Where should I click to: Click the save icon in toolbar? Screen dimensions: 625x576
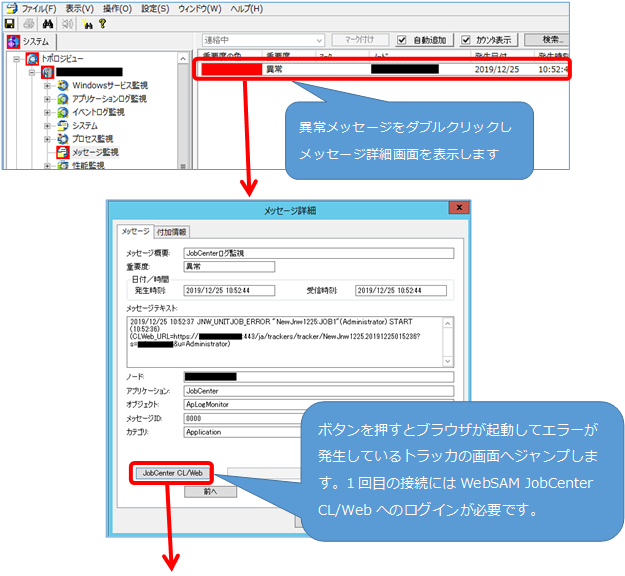tap(10, 23)
